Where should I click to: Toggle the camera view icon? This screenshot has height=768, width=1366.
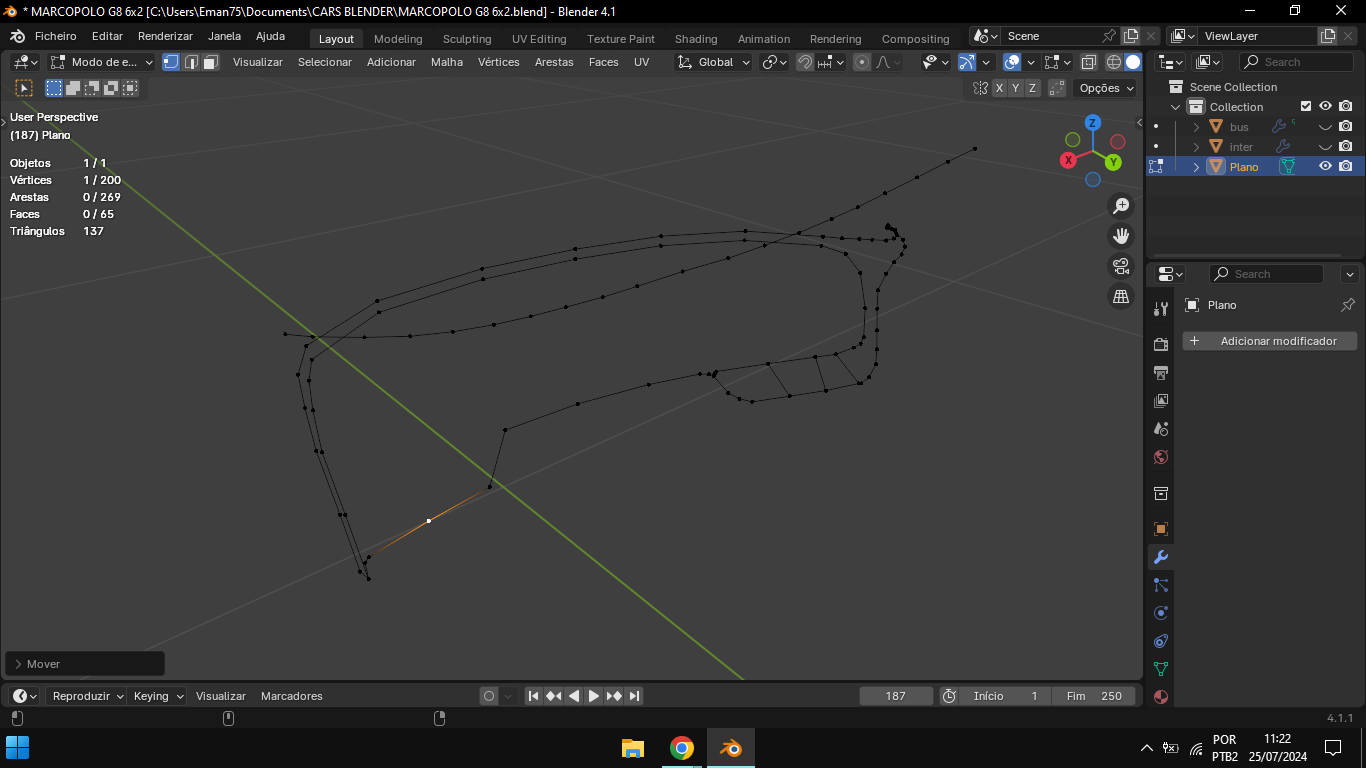[x=1121, y=266]
